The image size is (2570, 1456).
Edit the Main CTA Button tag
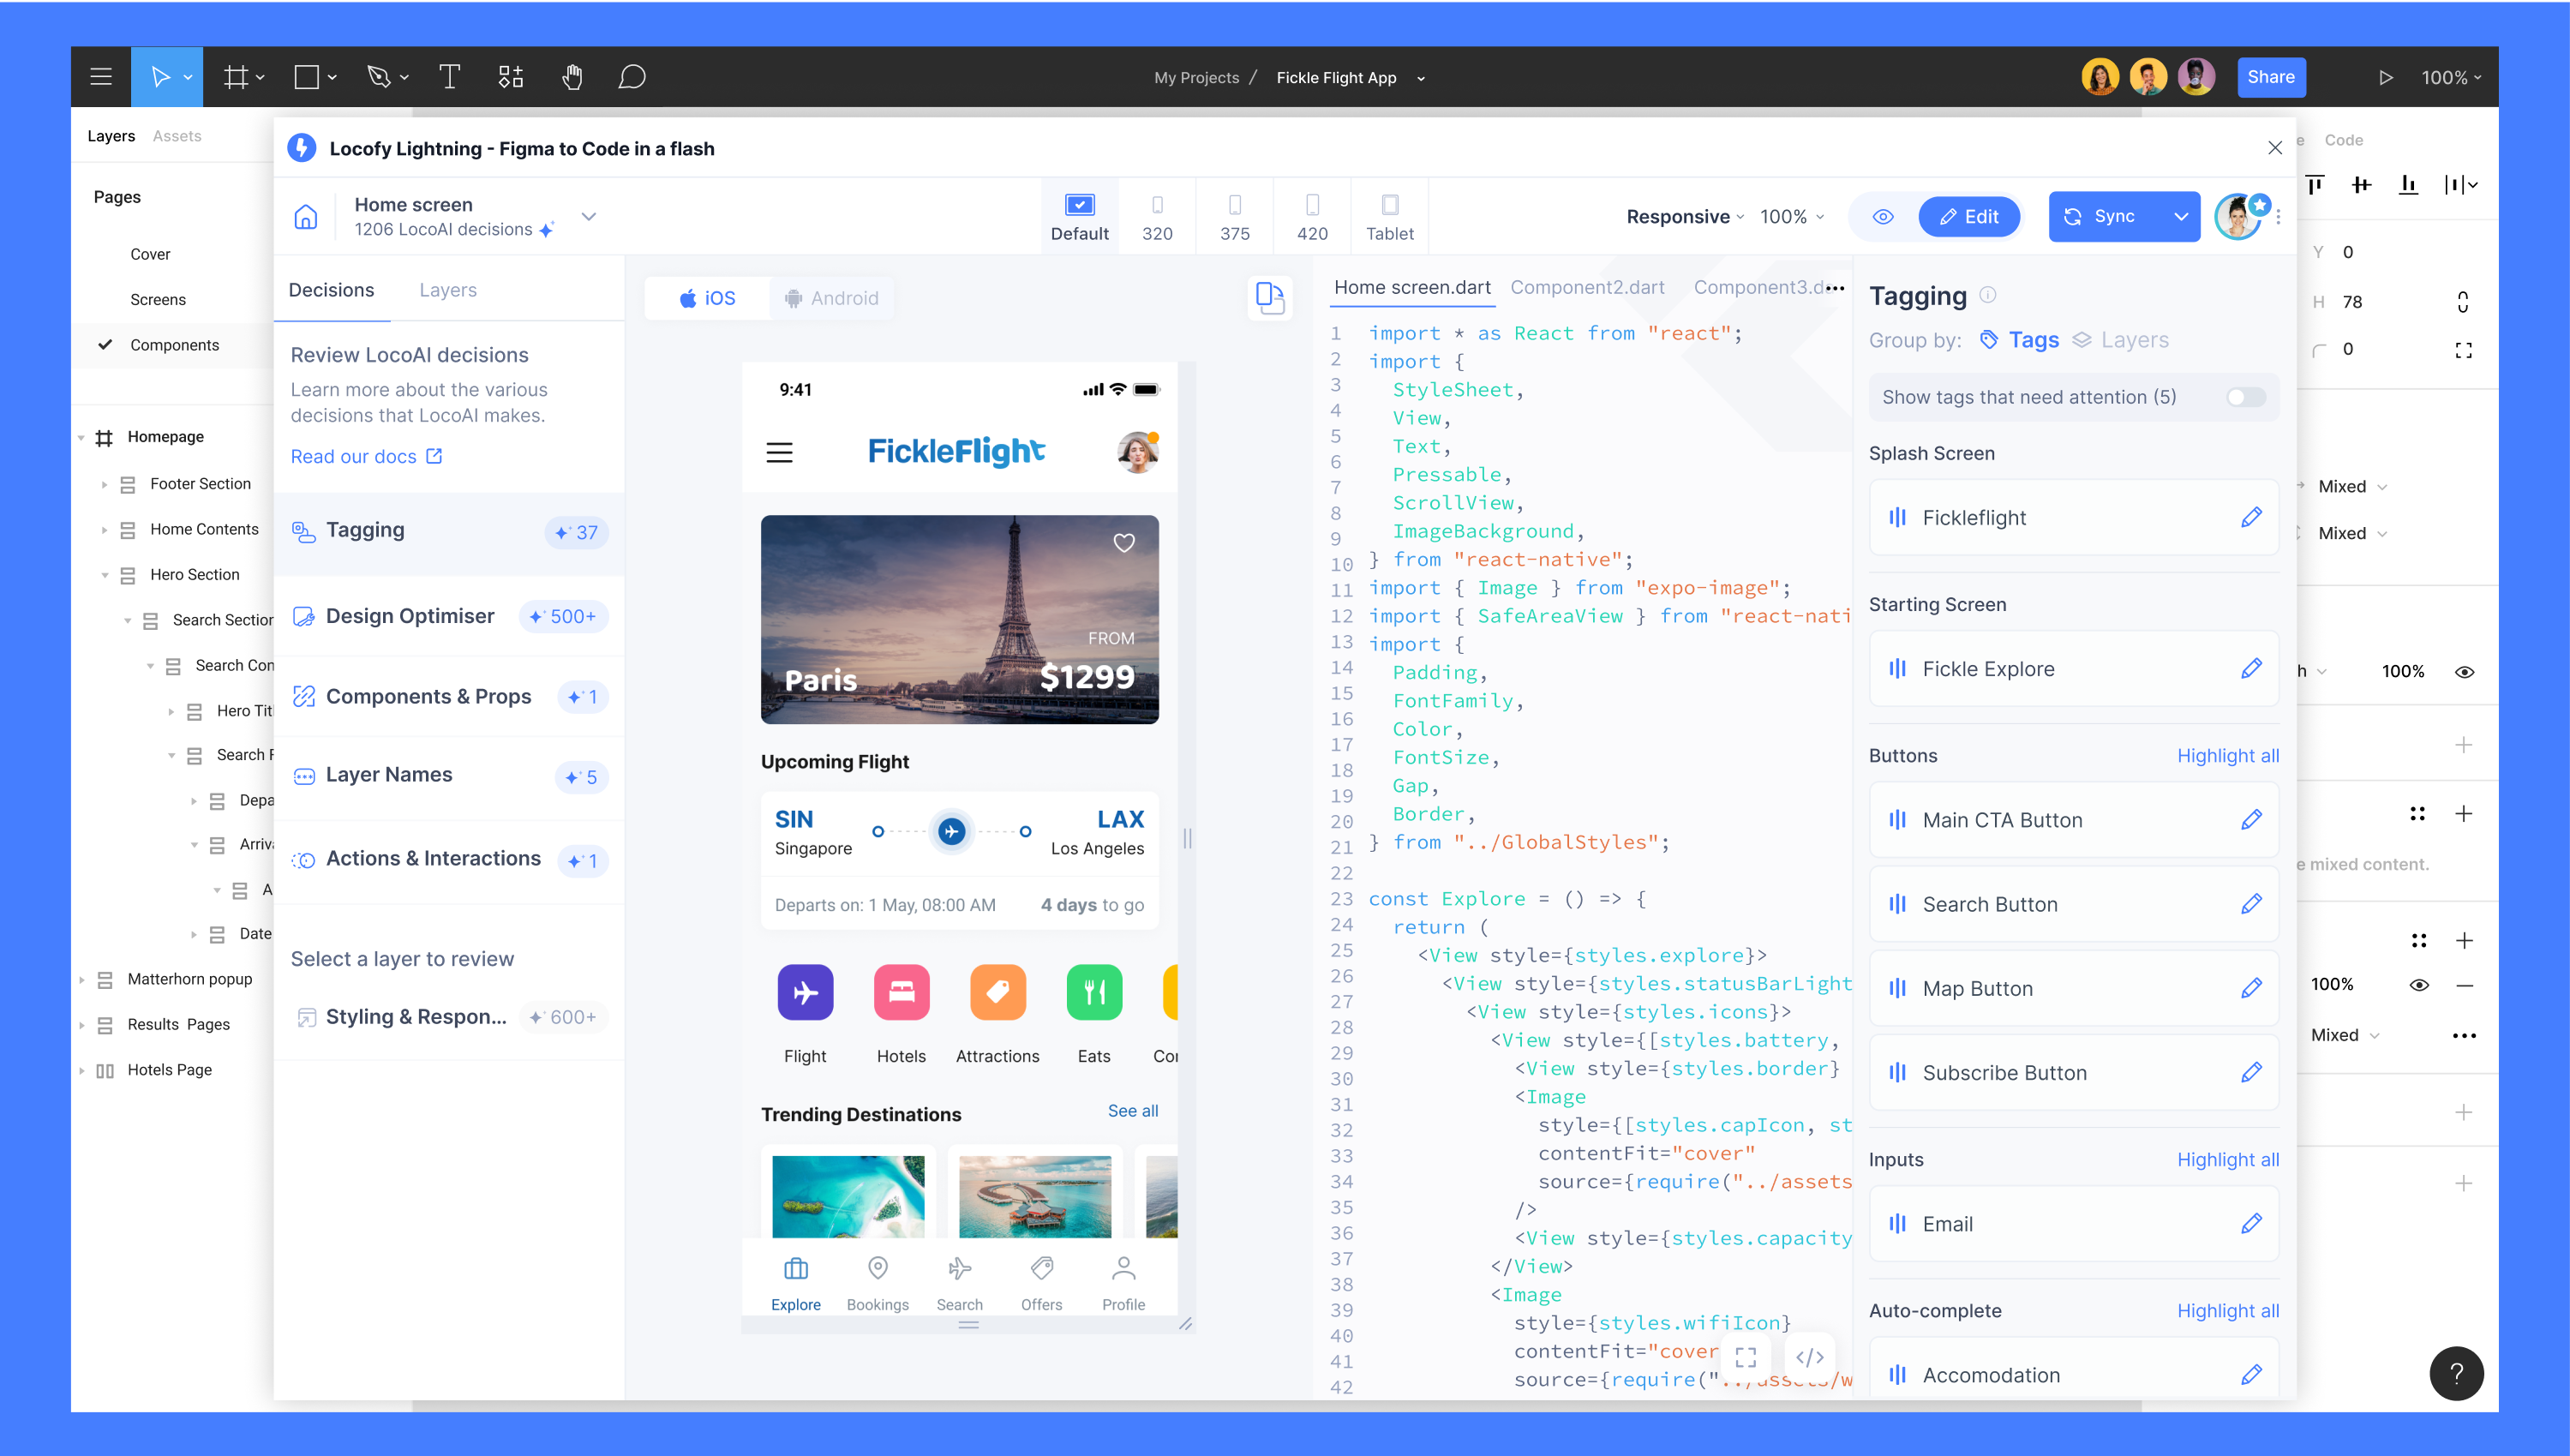click(2251, 819)
